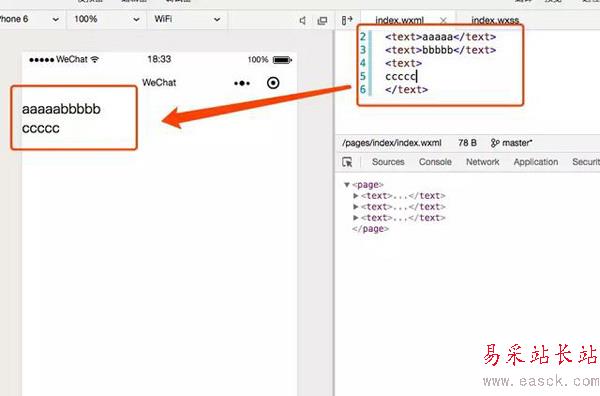Open the Application panel tab
600x396 pixels.
[536, 162]
